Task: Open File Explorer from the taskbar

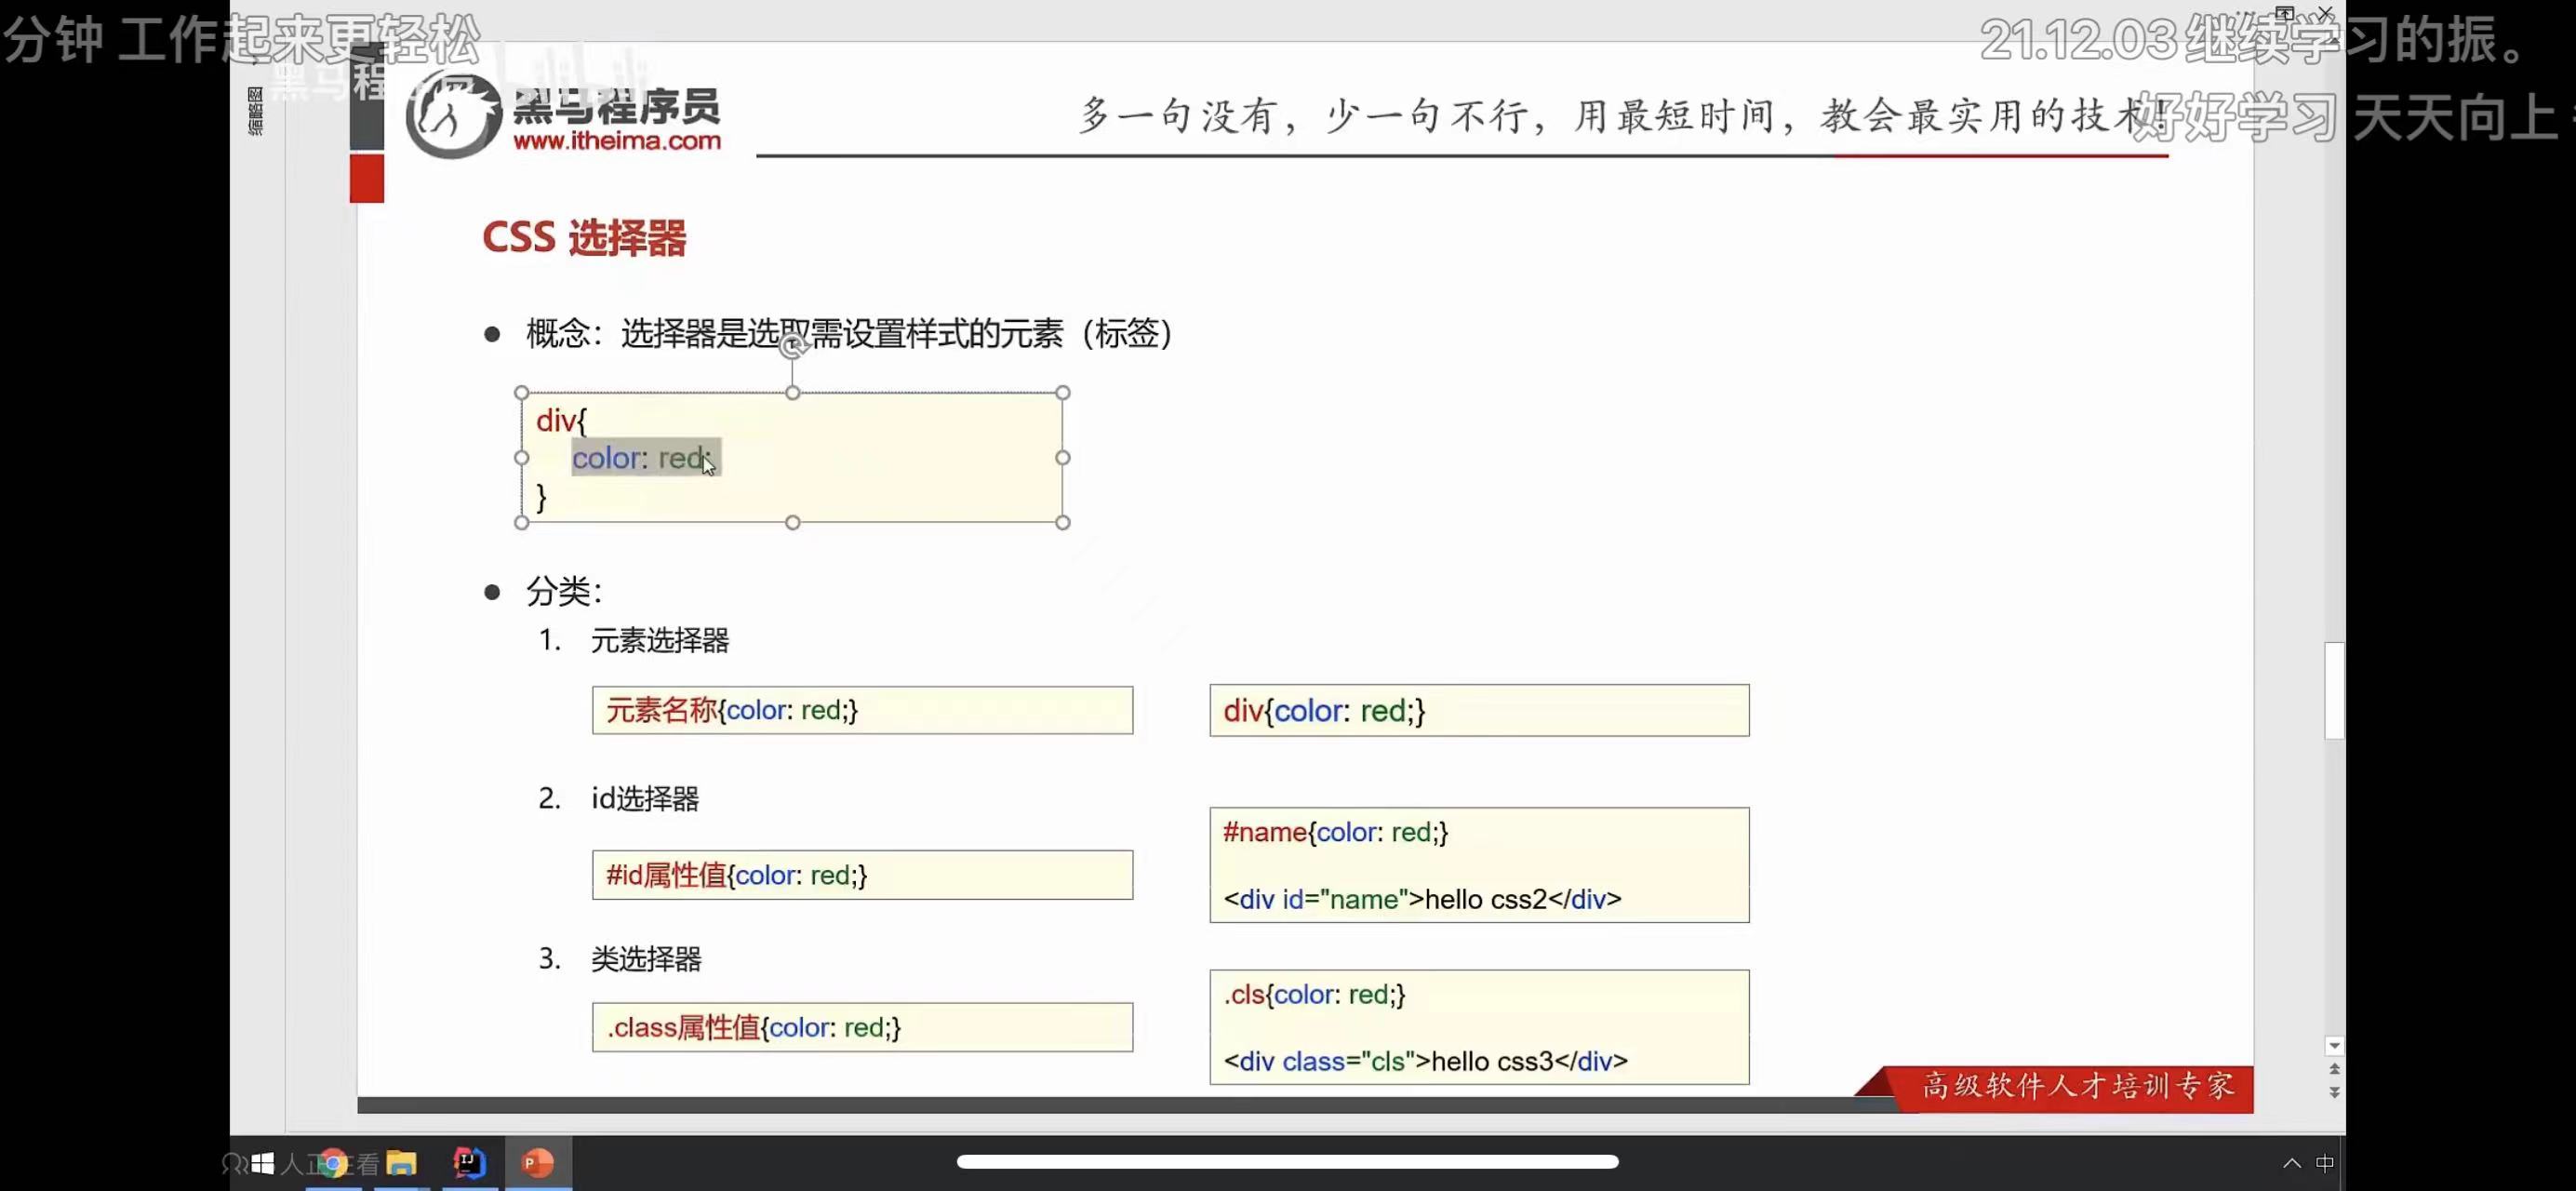Action: [x=401, y=1163]
